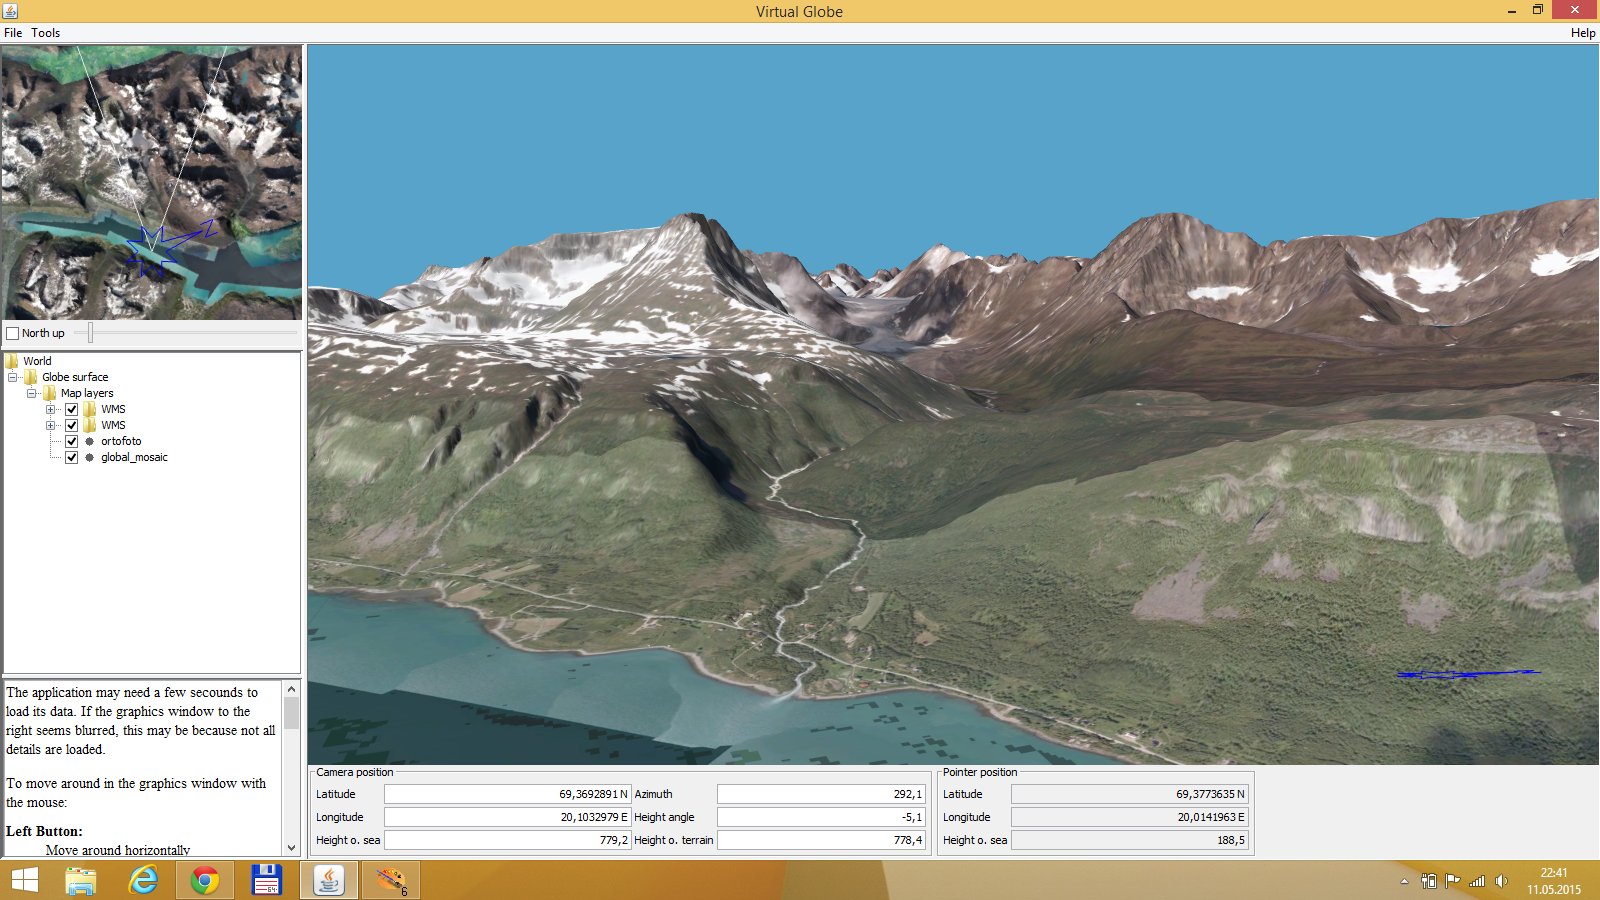
Task: Click the Globe surface folder icon
Action: point(30,377)
